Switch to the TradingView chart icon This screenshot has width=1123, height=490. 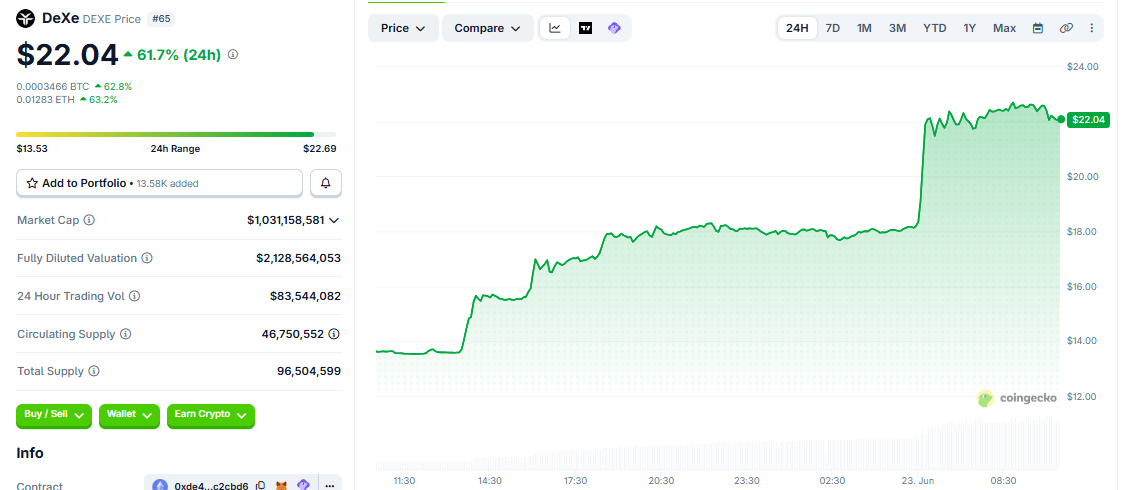(585, 28)
